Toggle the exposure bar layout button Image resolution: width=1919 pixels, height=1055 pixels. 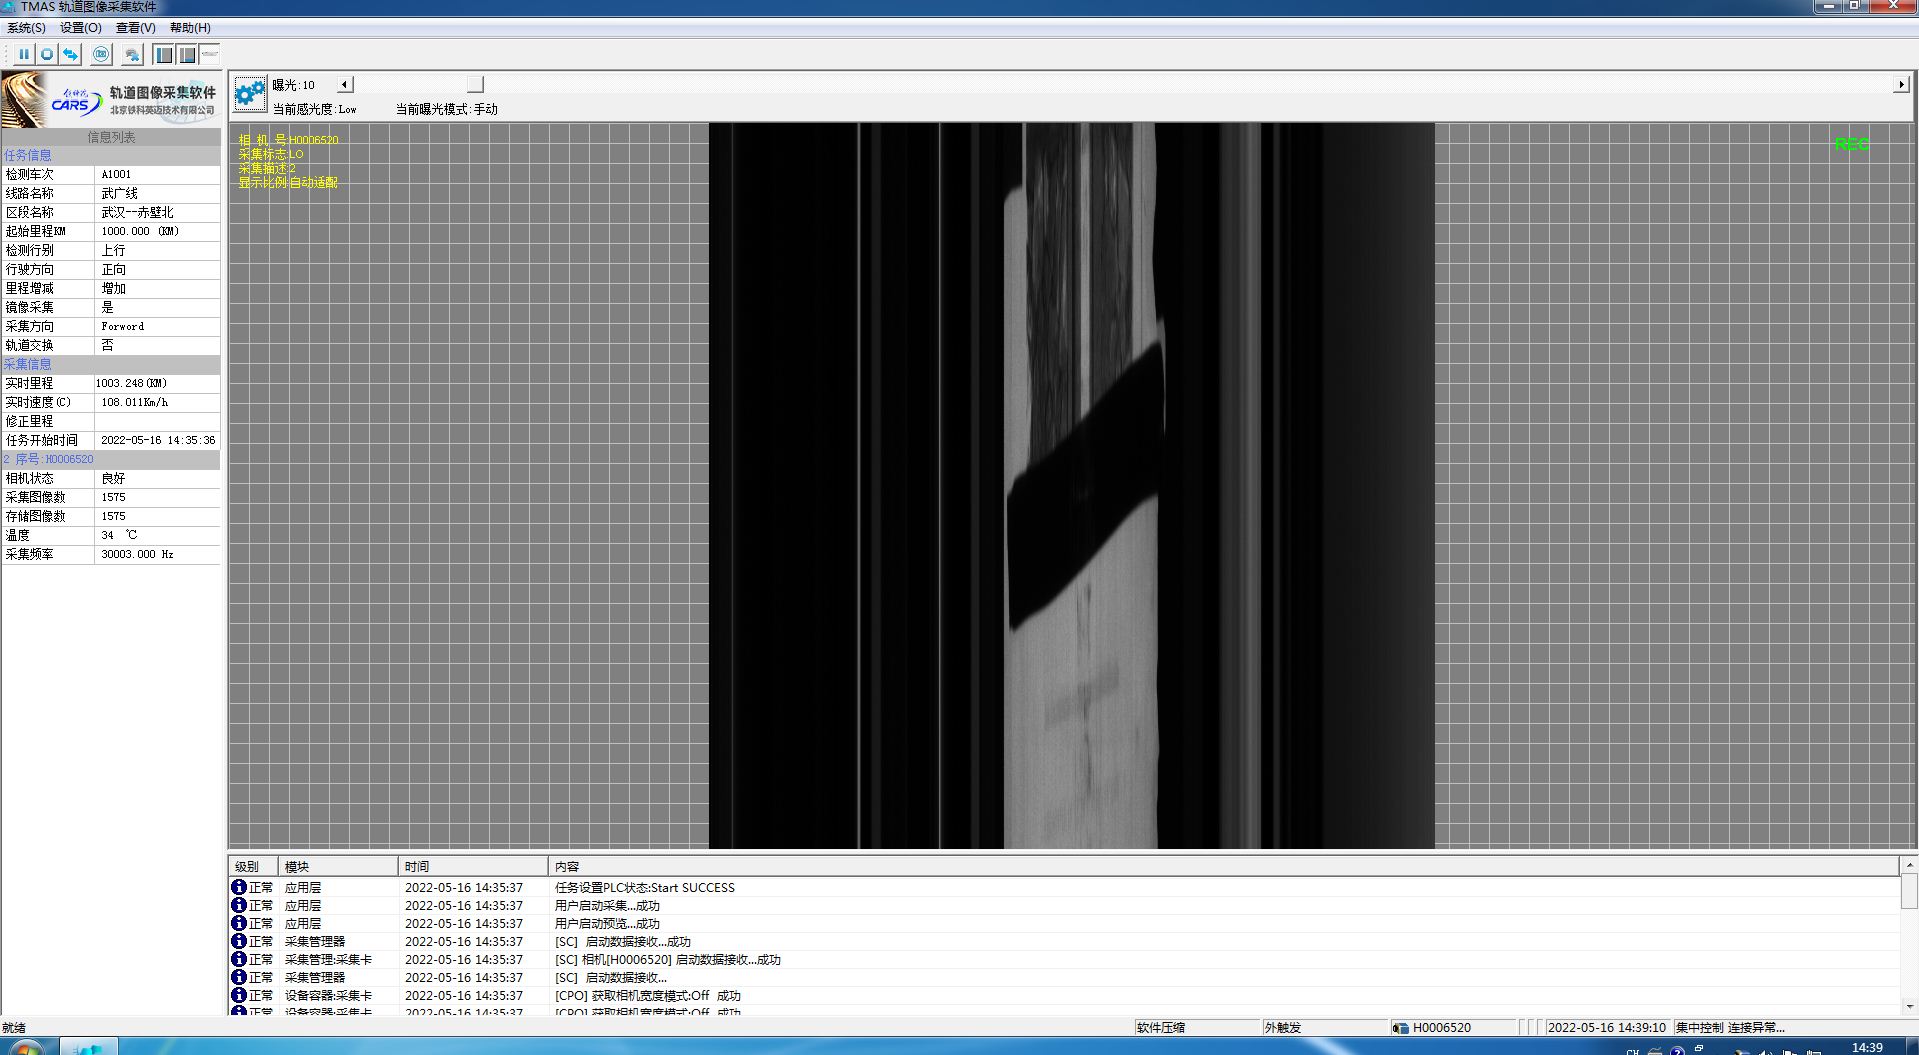(209, 54)
